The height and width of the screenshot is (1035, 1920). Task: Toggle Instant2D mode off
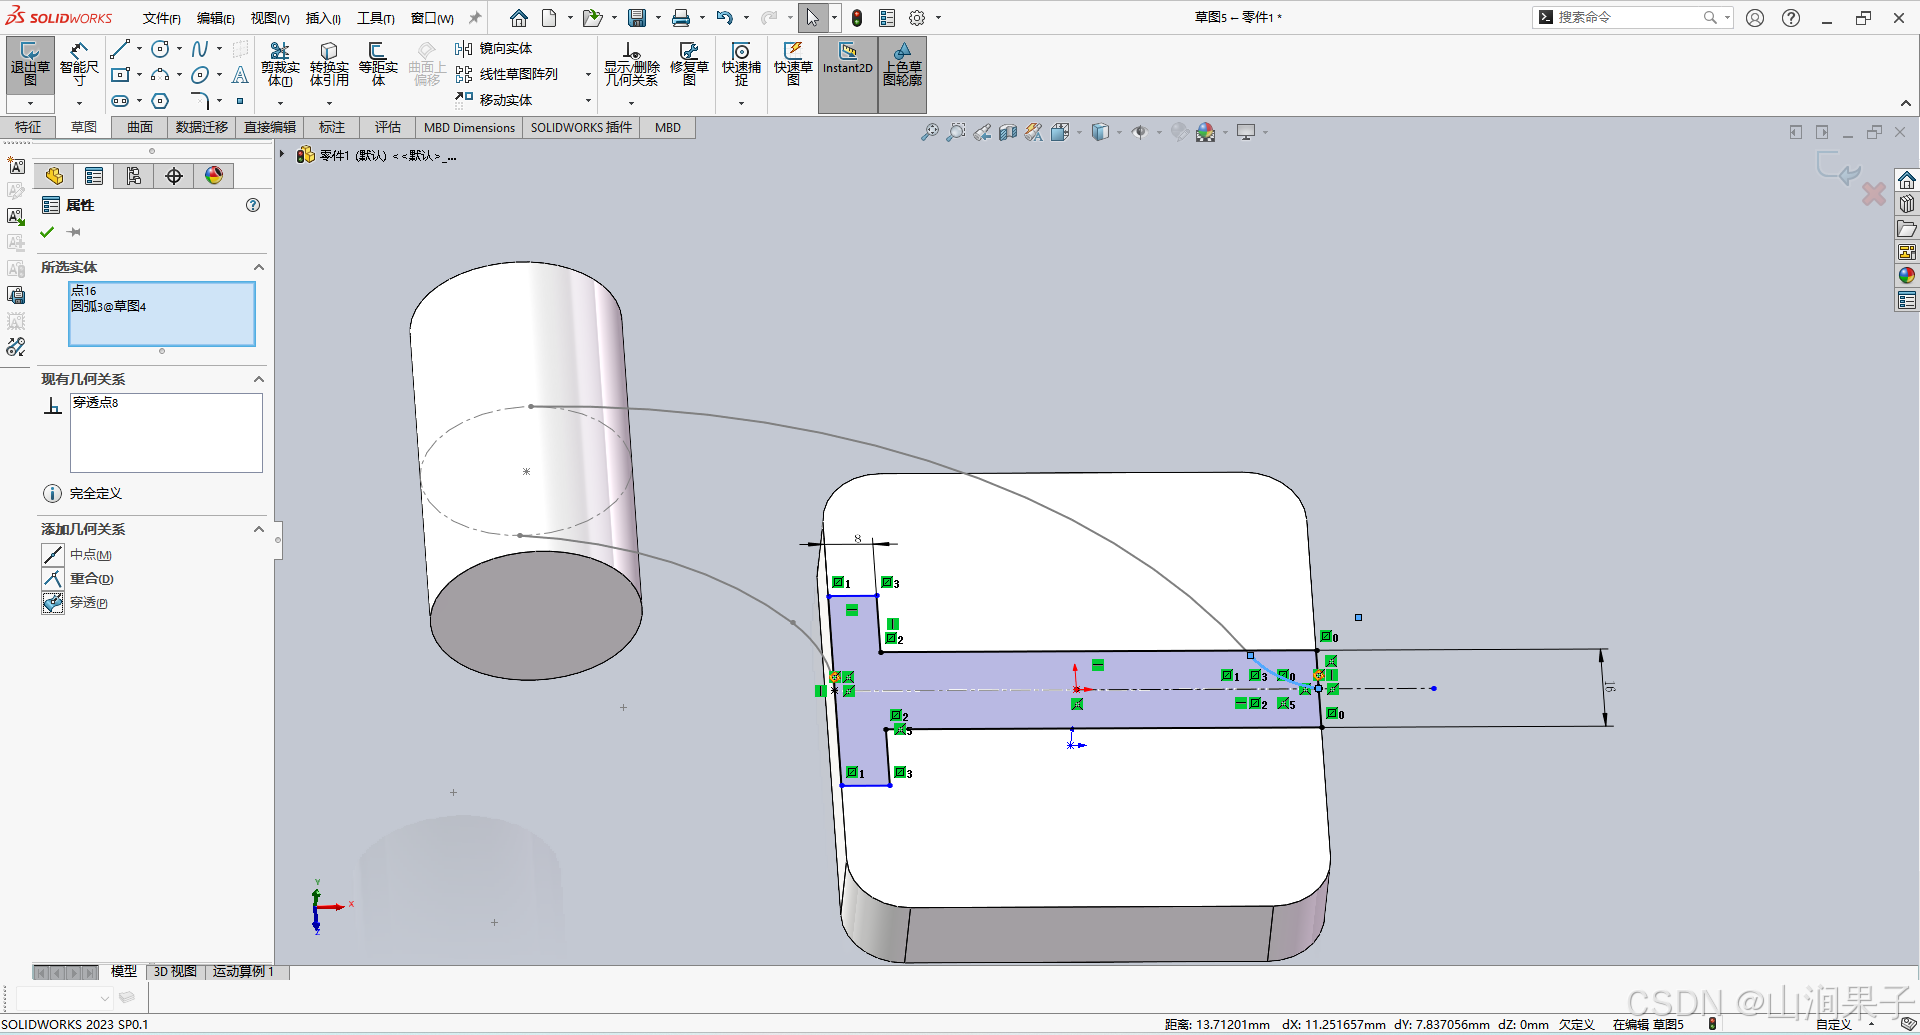tap(847, 65)
